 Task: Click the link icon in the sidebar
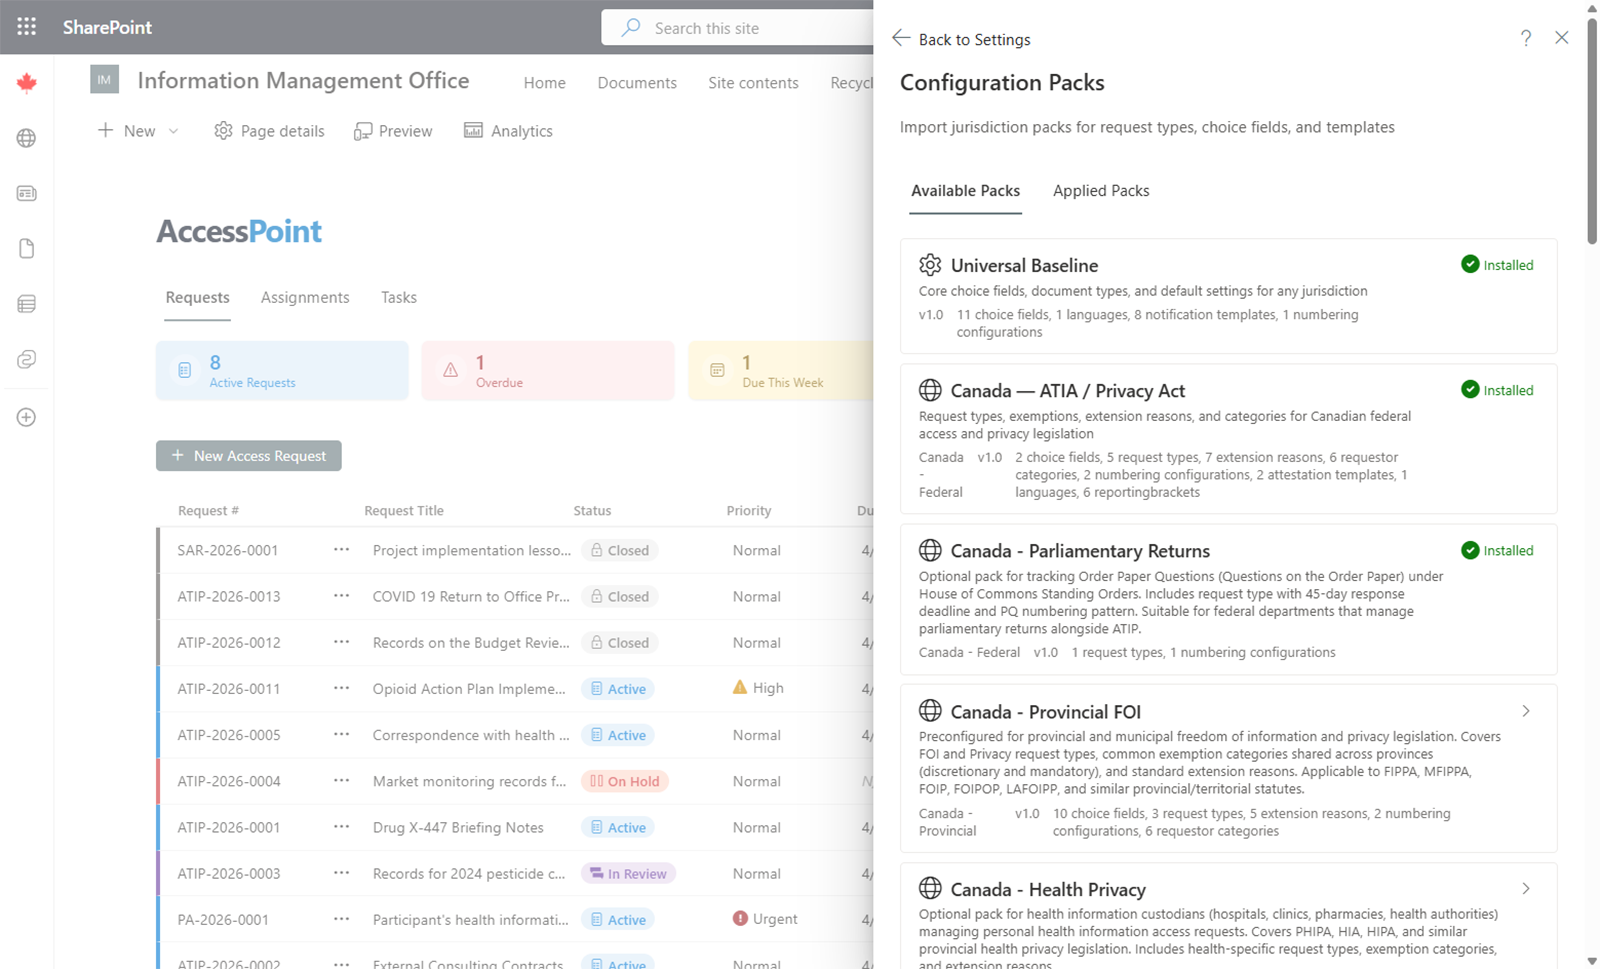(26, 358)
